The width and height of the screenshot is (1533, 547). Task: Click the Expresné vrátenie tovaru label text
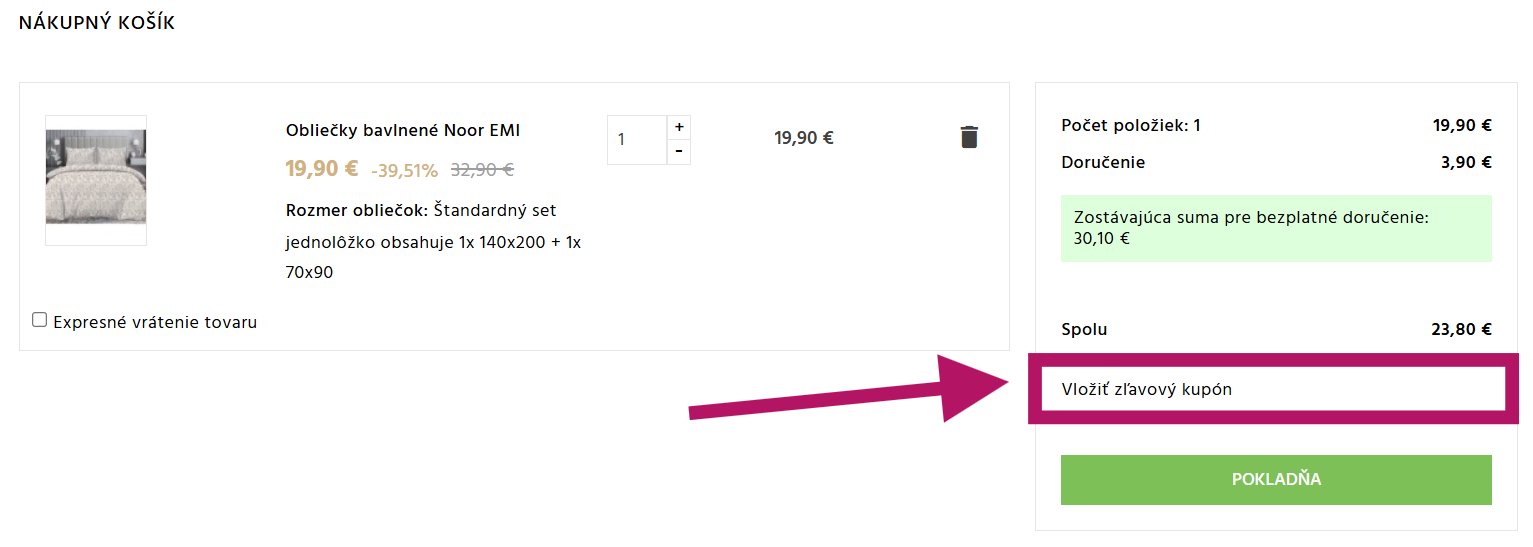(x=155, y=322)
